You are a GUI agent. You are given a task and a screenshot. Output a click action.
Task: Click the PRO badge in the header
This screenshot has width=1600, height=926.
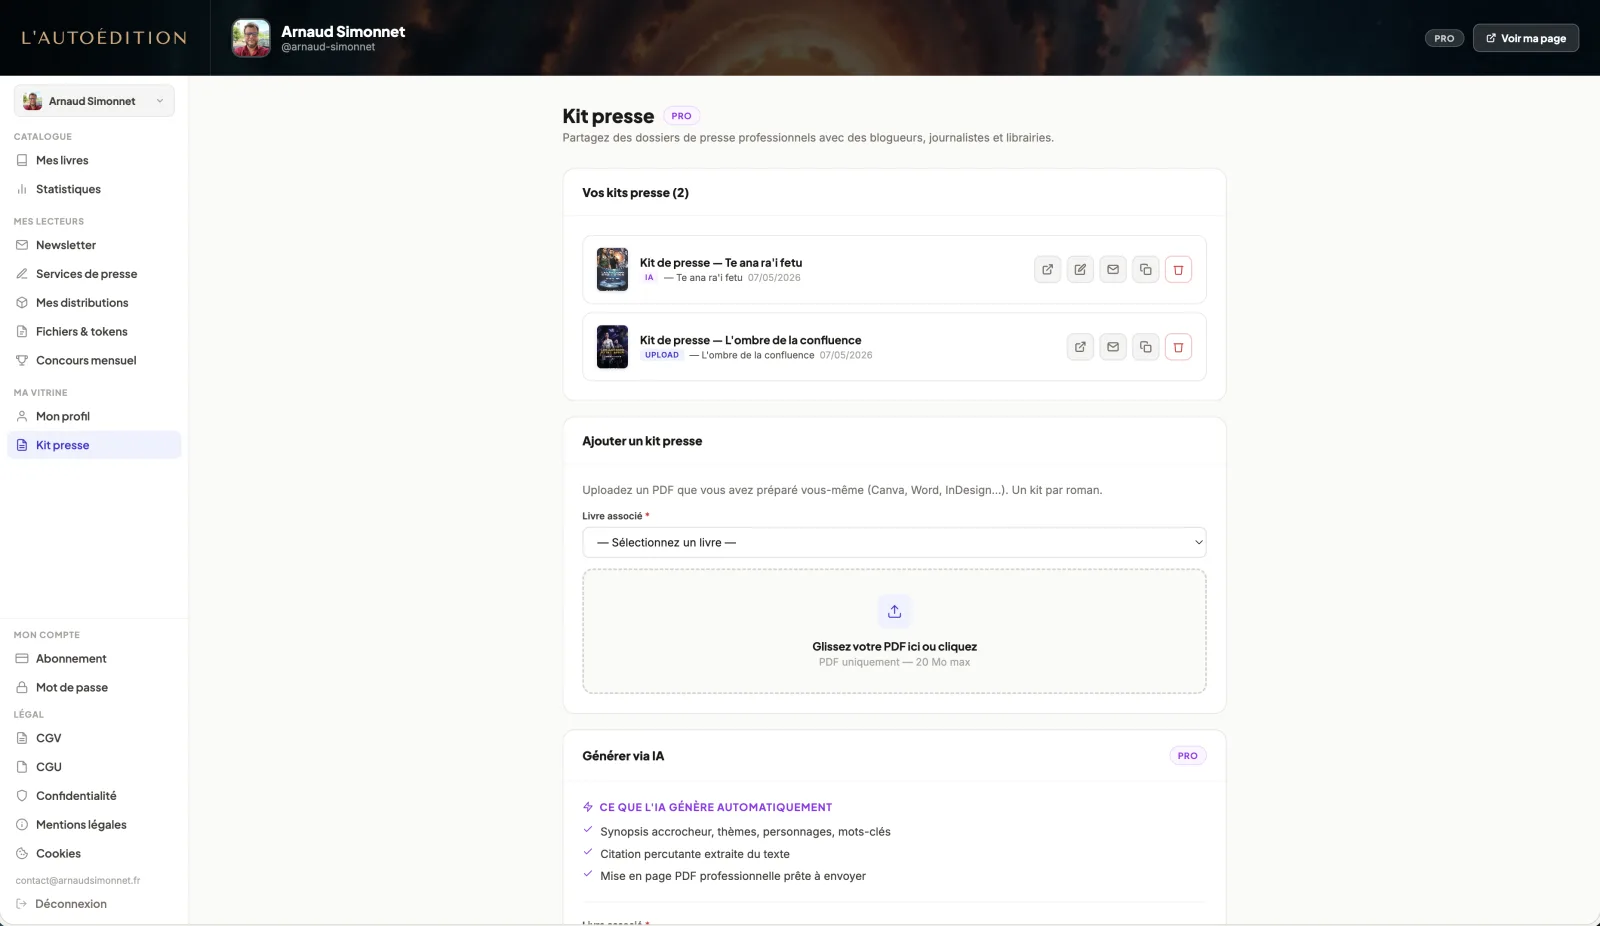[1444, 38]
